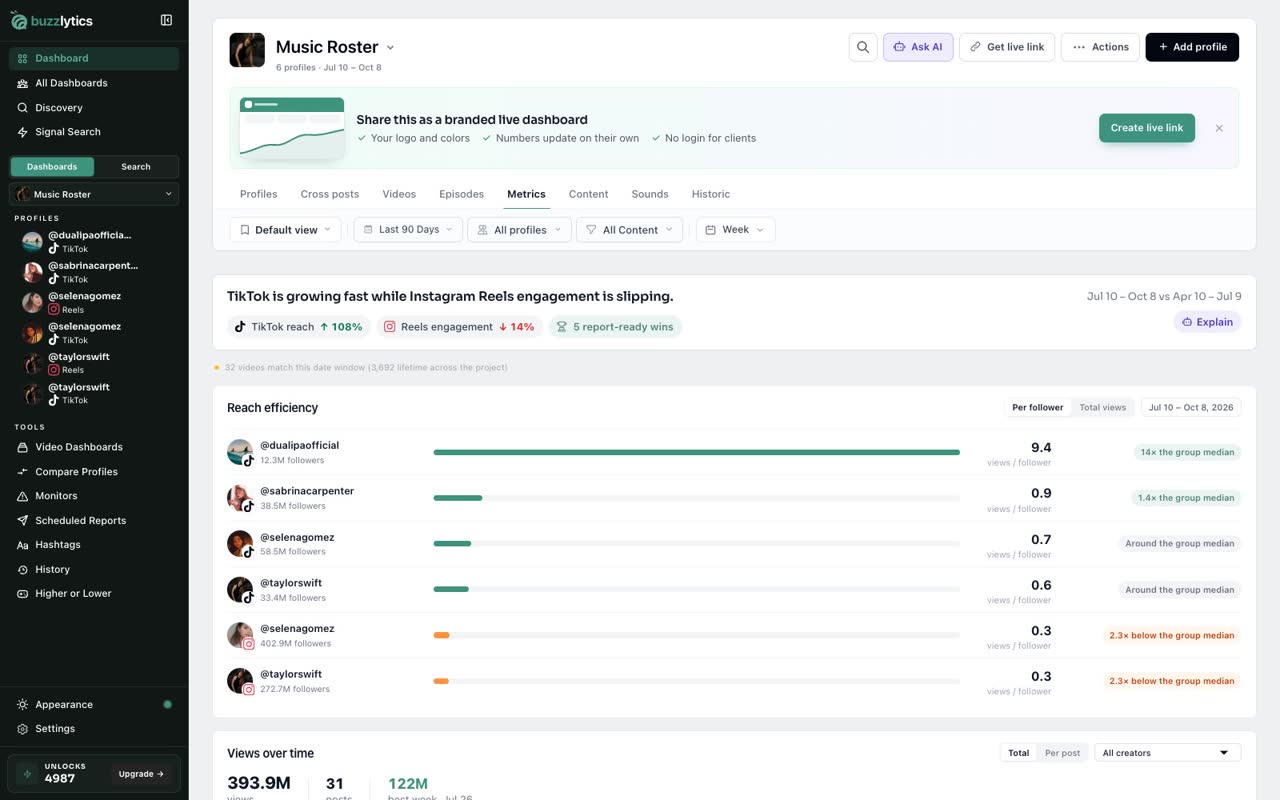Switch to the Sounds tab

(650, 194)
